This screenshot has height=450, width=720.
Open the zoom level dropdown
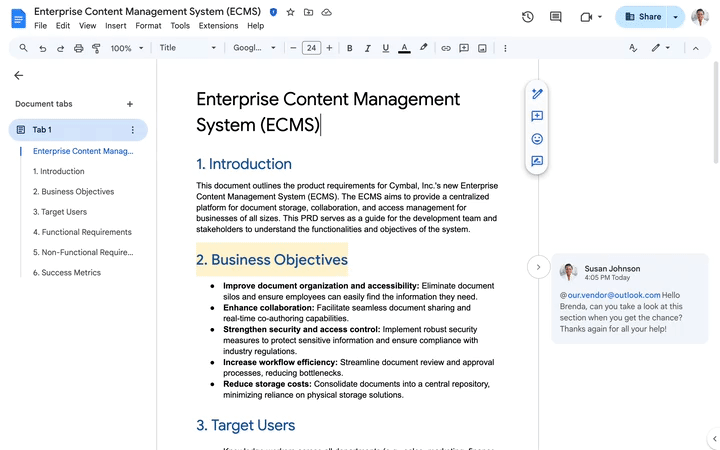click(127, 48)
